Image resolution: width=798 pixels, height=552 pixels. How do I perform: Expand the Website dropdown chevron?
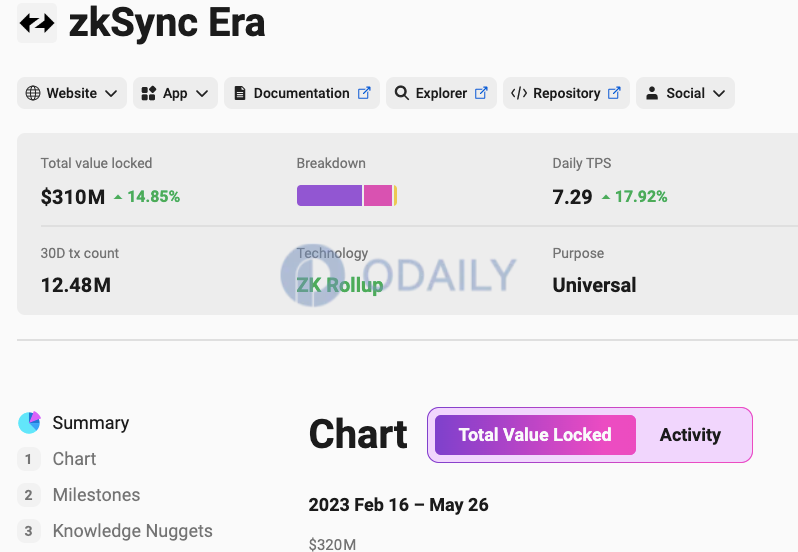[x=111, y=94]
